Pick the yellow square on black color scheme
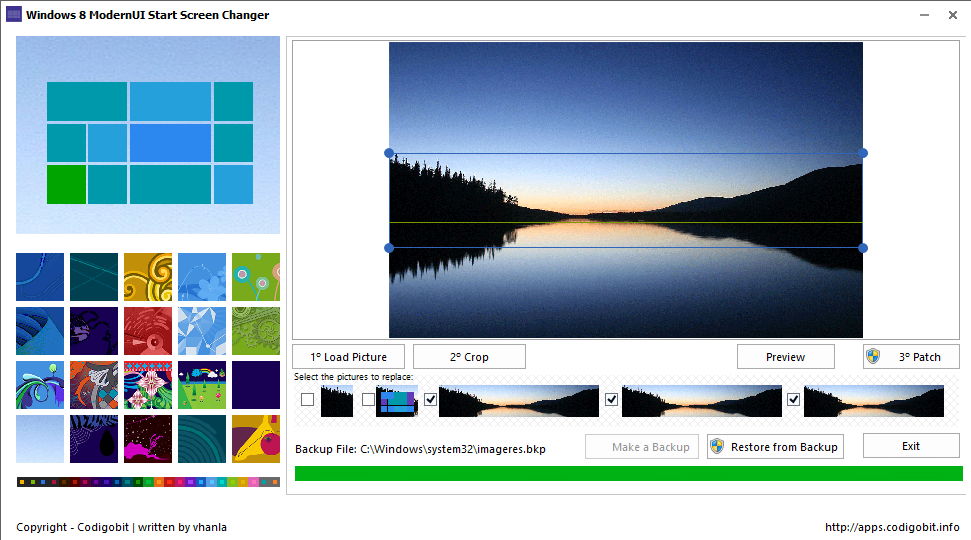 point(22,482)
